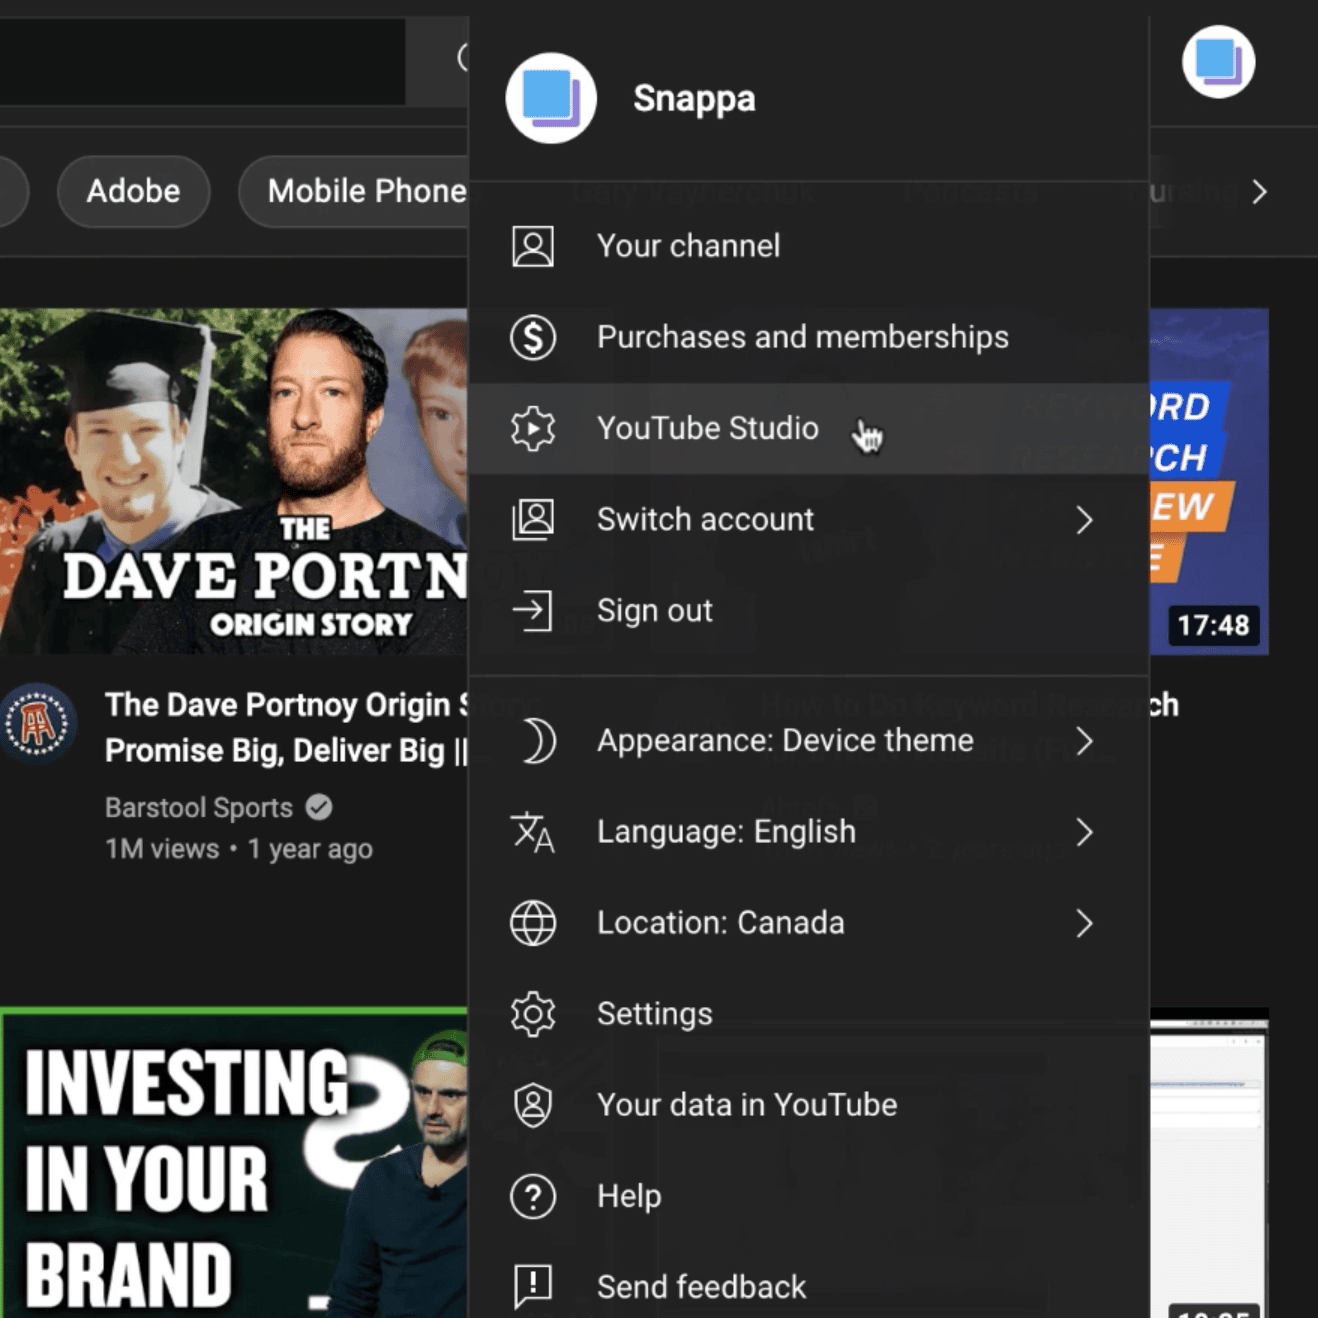Click the YouTube Studio gear-play icon
This screenshot has height=1318, width=1318.
533,428
